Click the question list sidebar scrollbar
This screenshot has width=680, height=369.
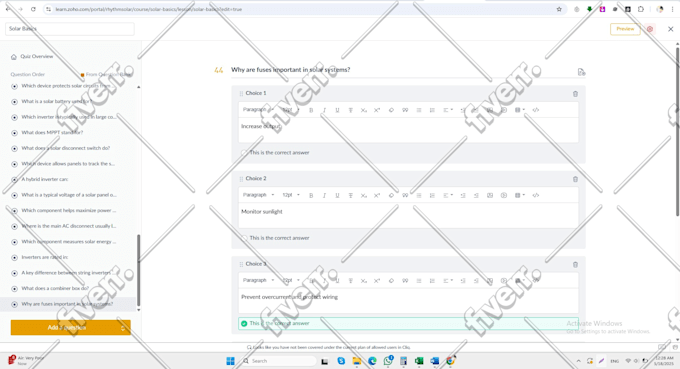(x=139, y=271)
